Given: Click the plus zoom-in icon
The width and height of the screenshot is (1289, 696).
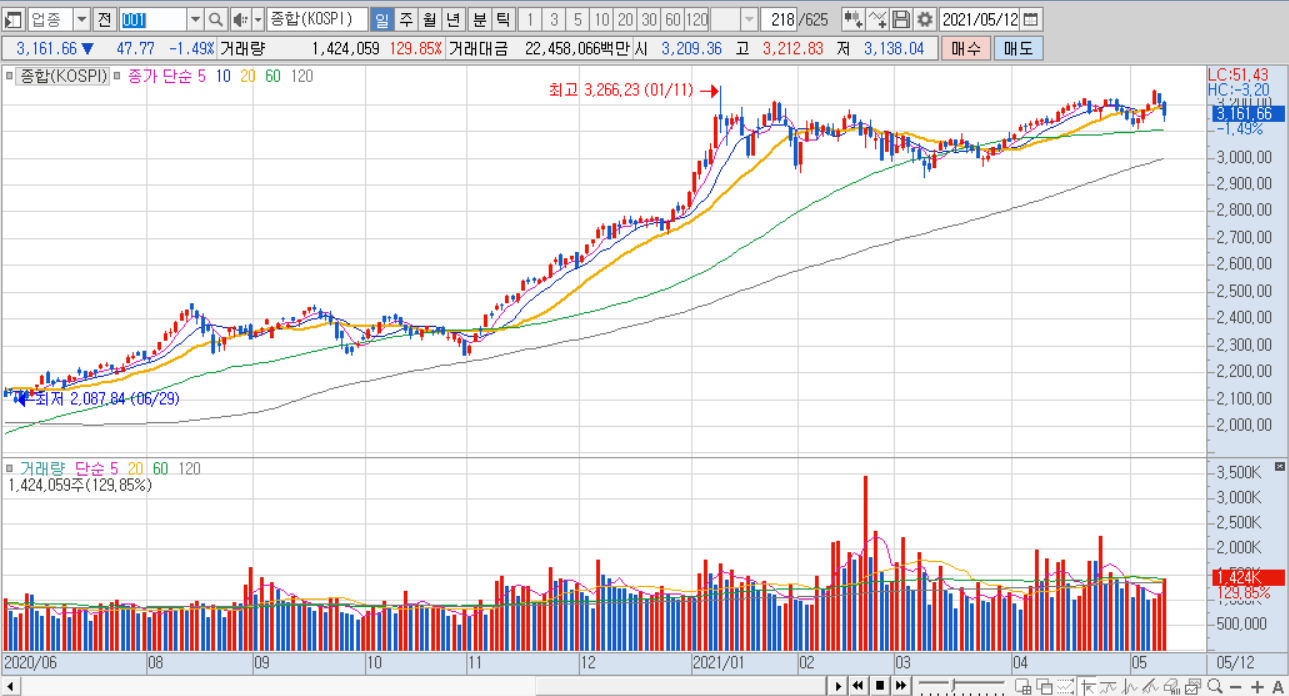Looking at the screenshot, I should 1258,686.
